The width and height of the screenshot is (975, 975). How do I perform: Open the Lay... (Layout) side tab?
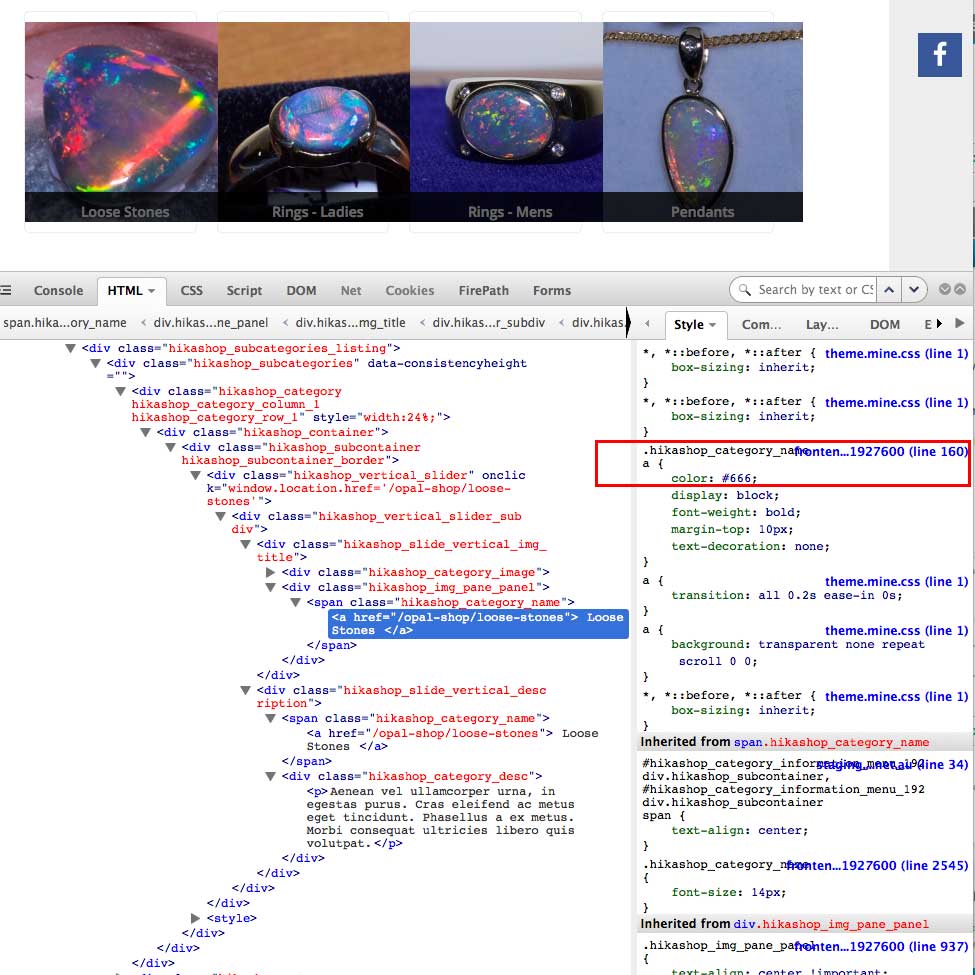pyautogui.click(x=821, y=325)
